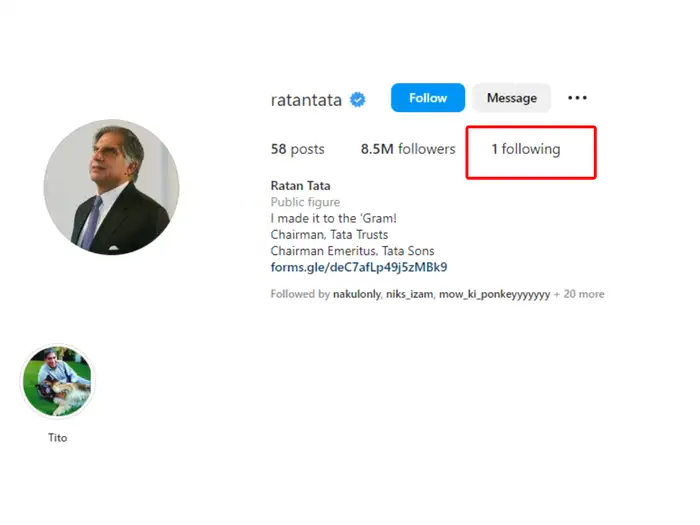Open the 8.5M followers list

pos(407,149)
